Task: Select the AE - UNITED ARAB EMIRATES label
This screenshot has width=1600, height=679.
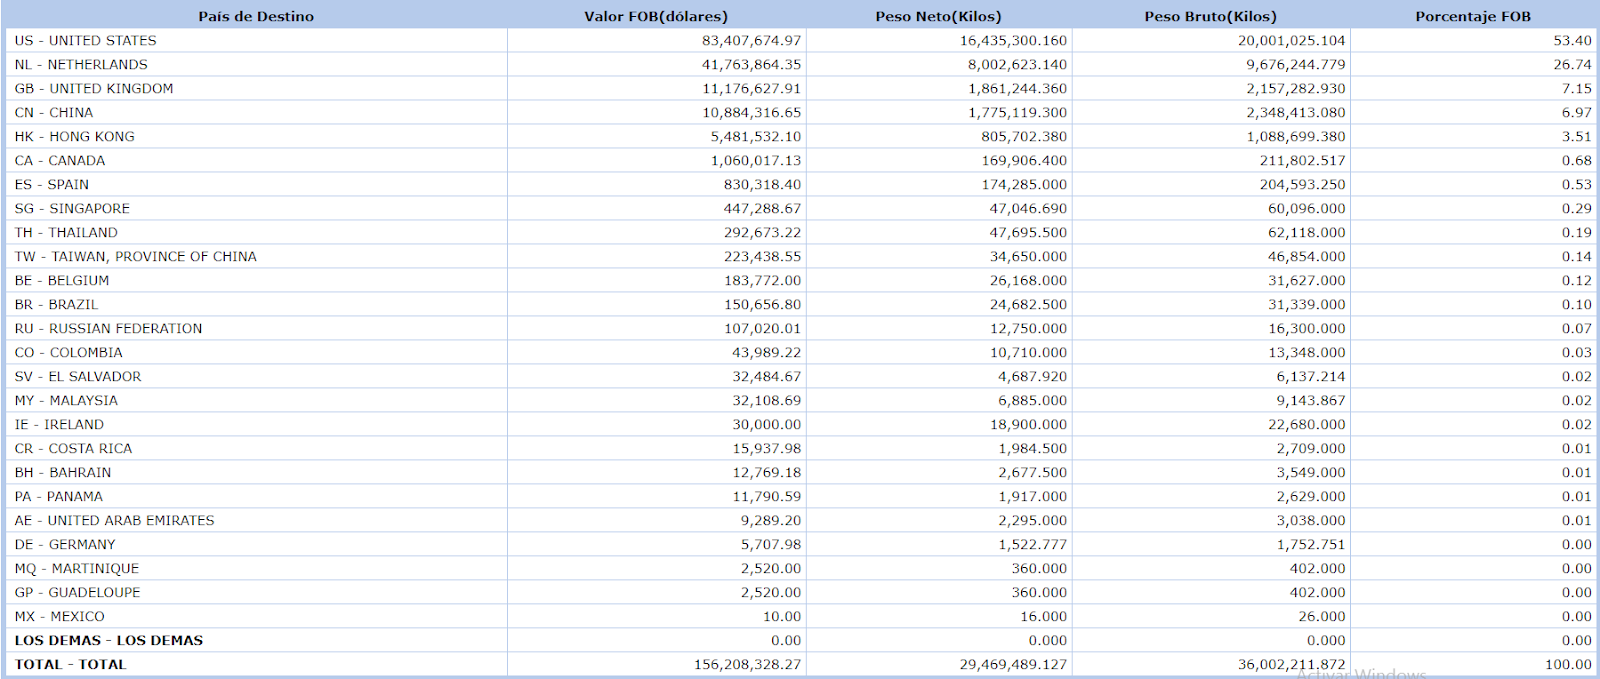Action: (x=115, y=520)
